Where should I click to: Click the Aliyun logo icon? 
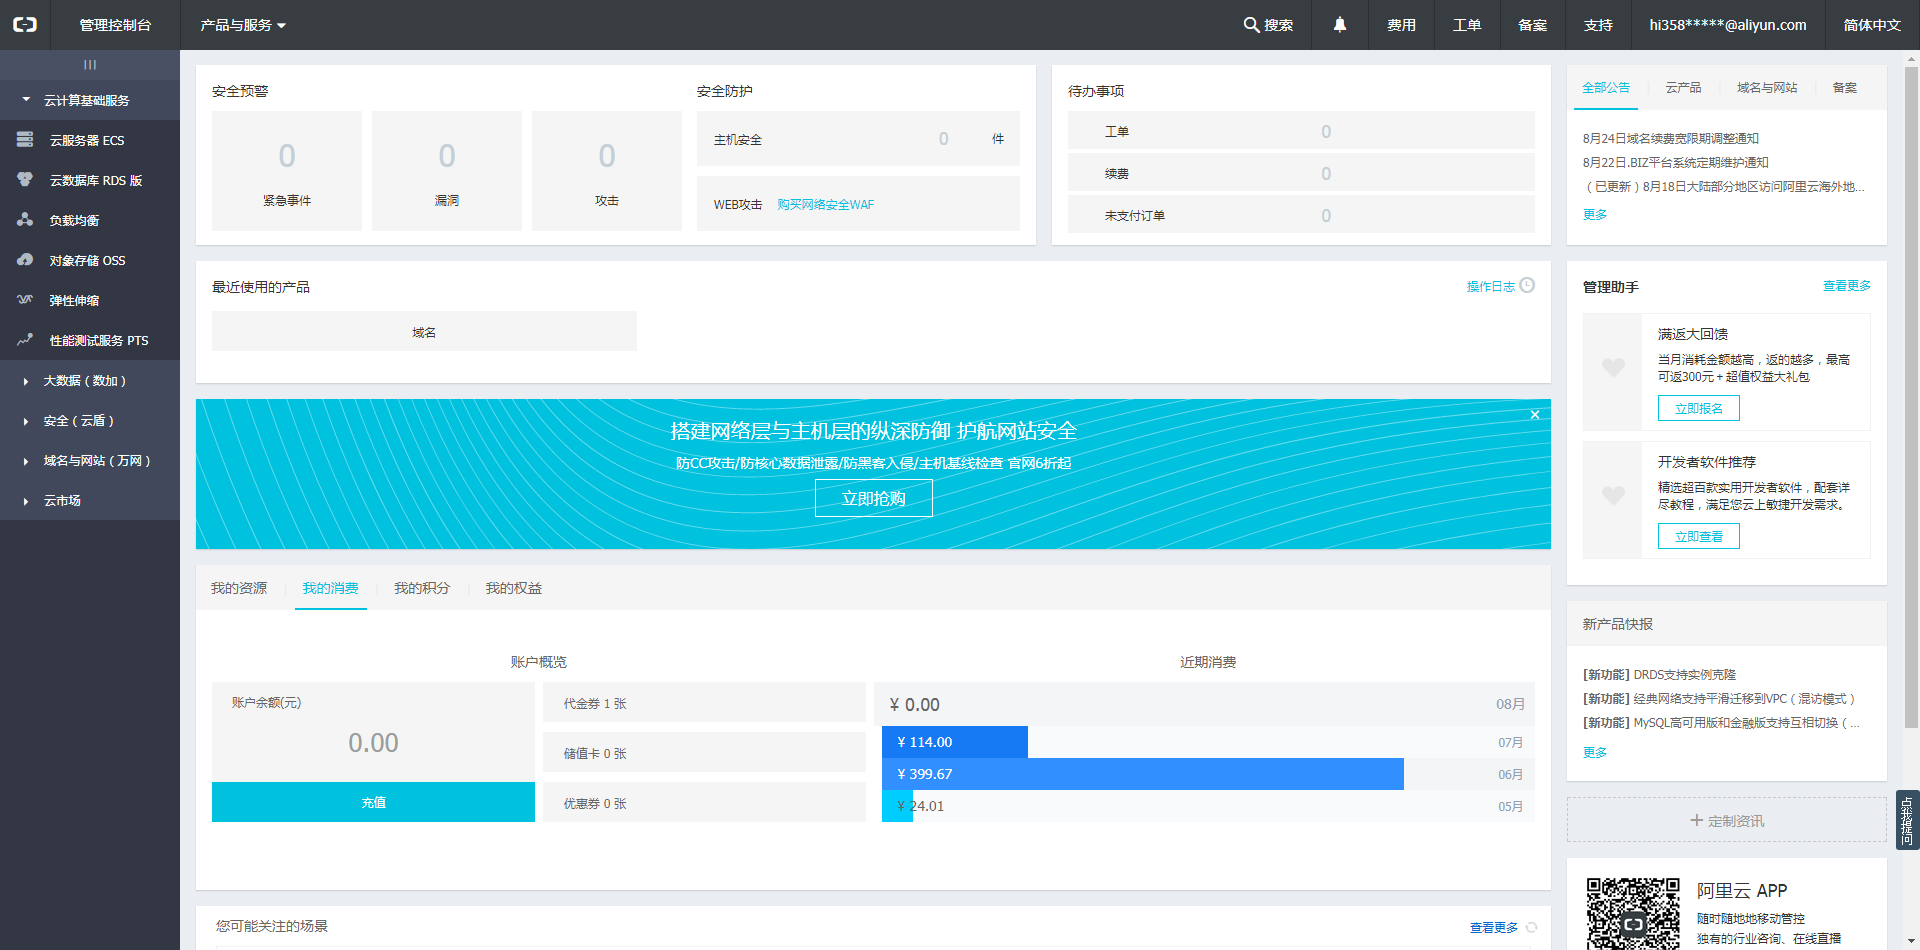tap(25, 25)
